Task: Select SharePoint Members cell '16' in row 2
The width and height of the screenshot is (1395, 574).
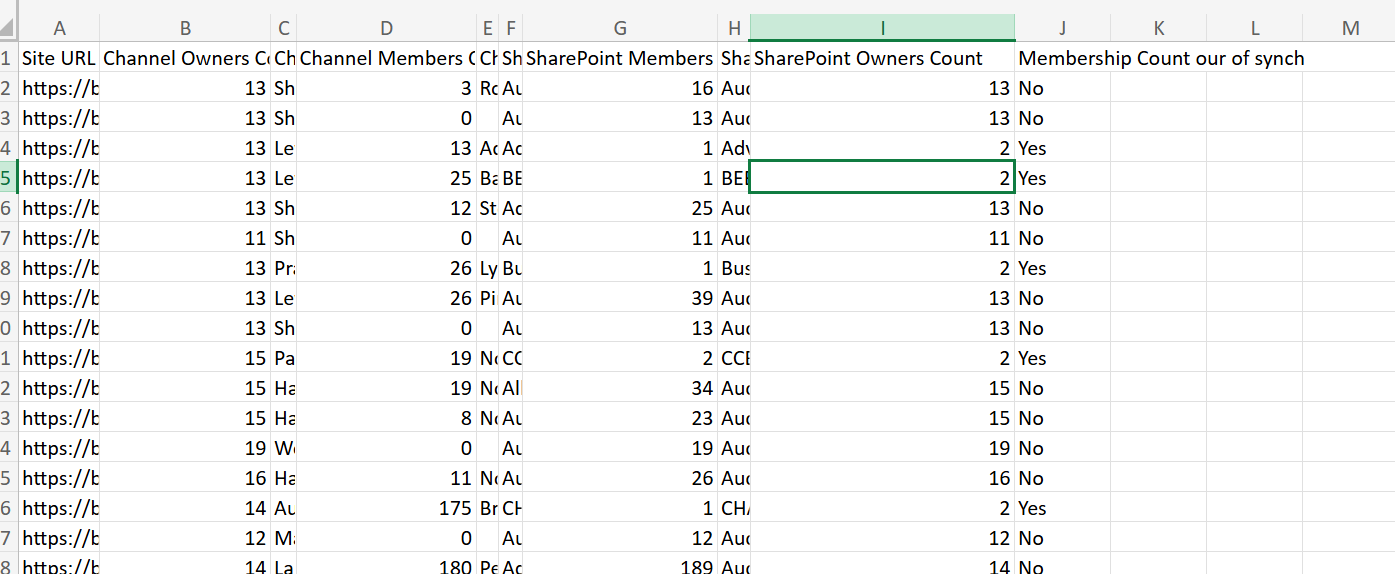Action: tap(620, 88)
